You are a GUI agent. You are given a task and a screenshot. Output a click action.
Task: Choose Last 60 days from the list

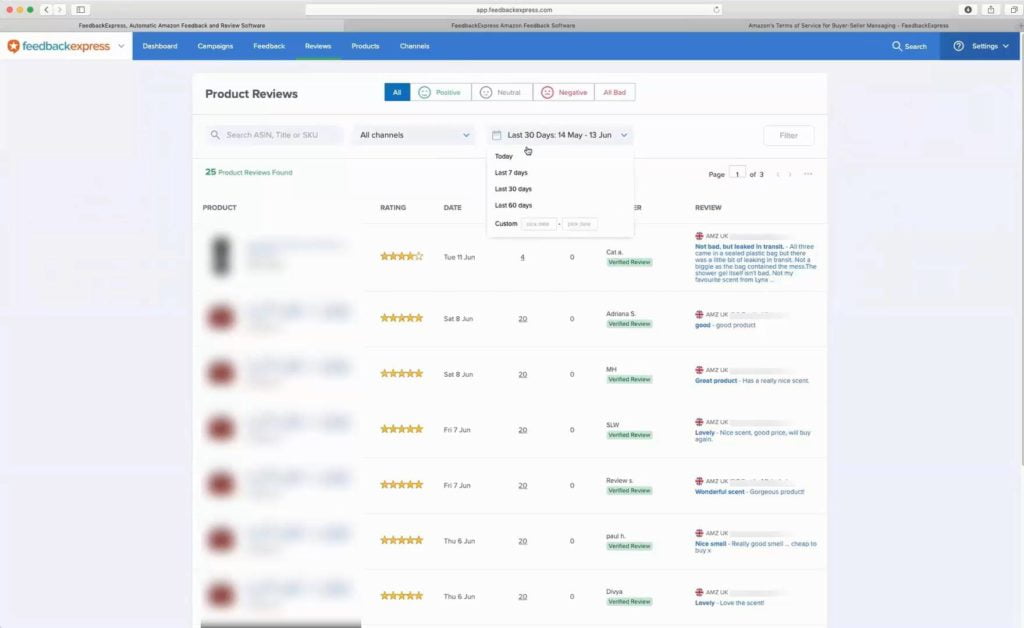(513, 206)
